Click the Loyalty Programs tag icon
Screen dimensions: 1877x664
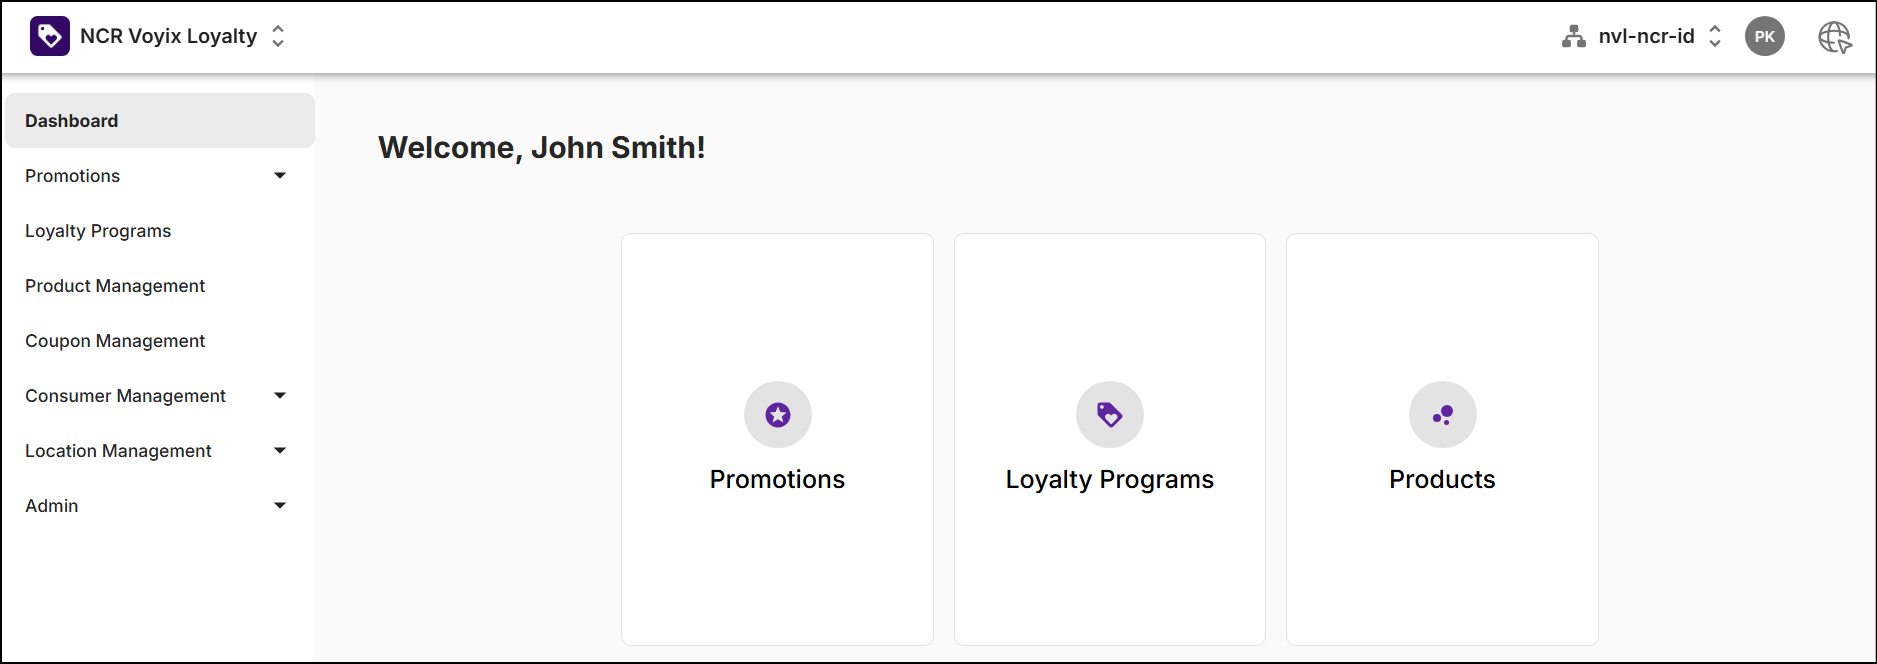(1109, 414)
